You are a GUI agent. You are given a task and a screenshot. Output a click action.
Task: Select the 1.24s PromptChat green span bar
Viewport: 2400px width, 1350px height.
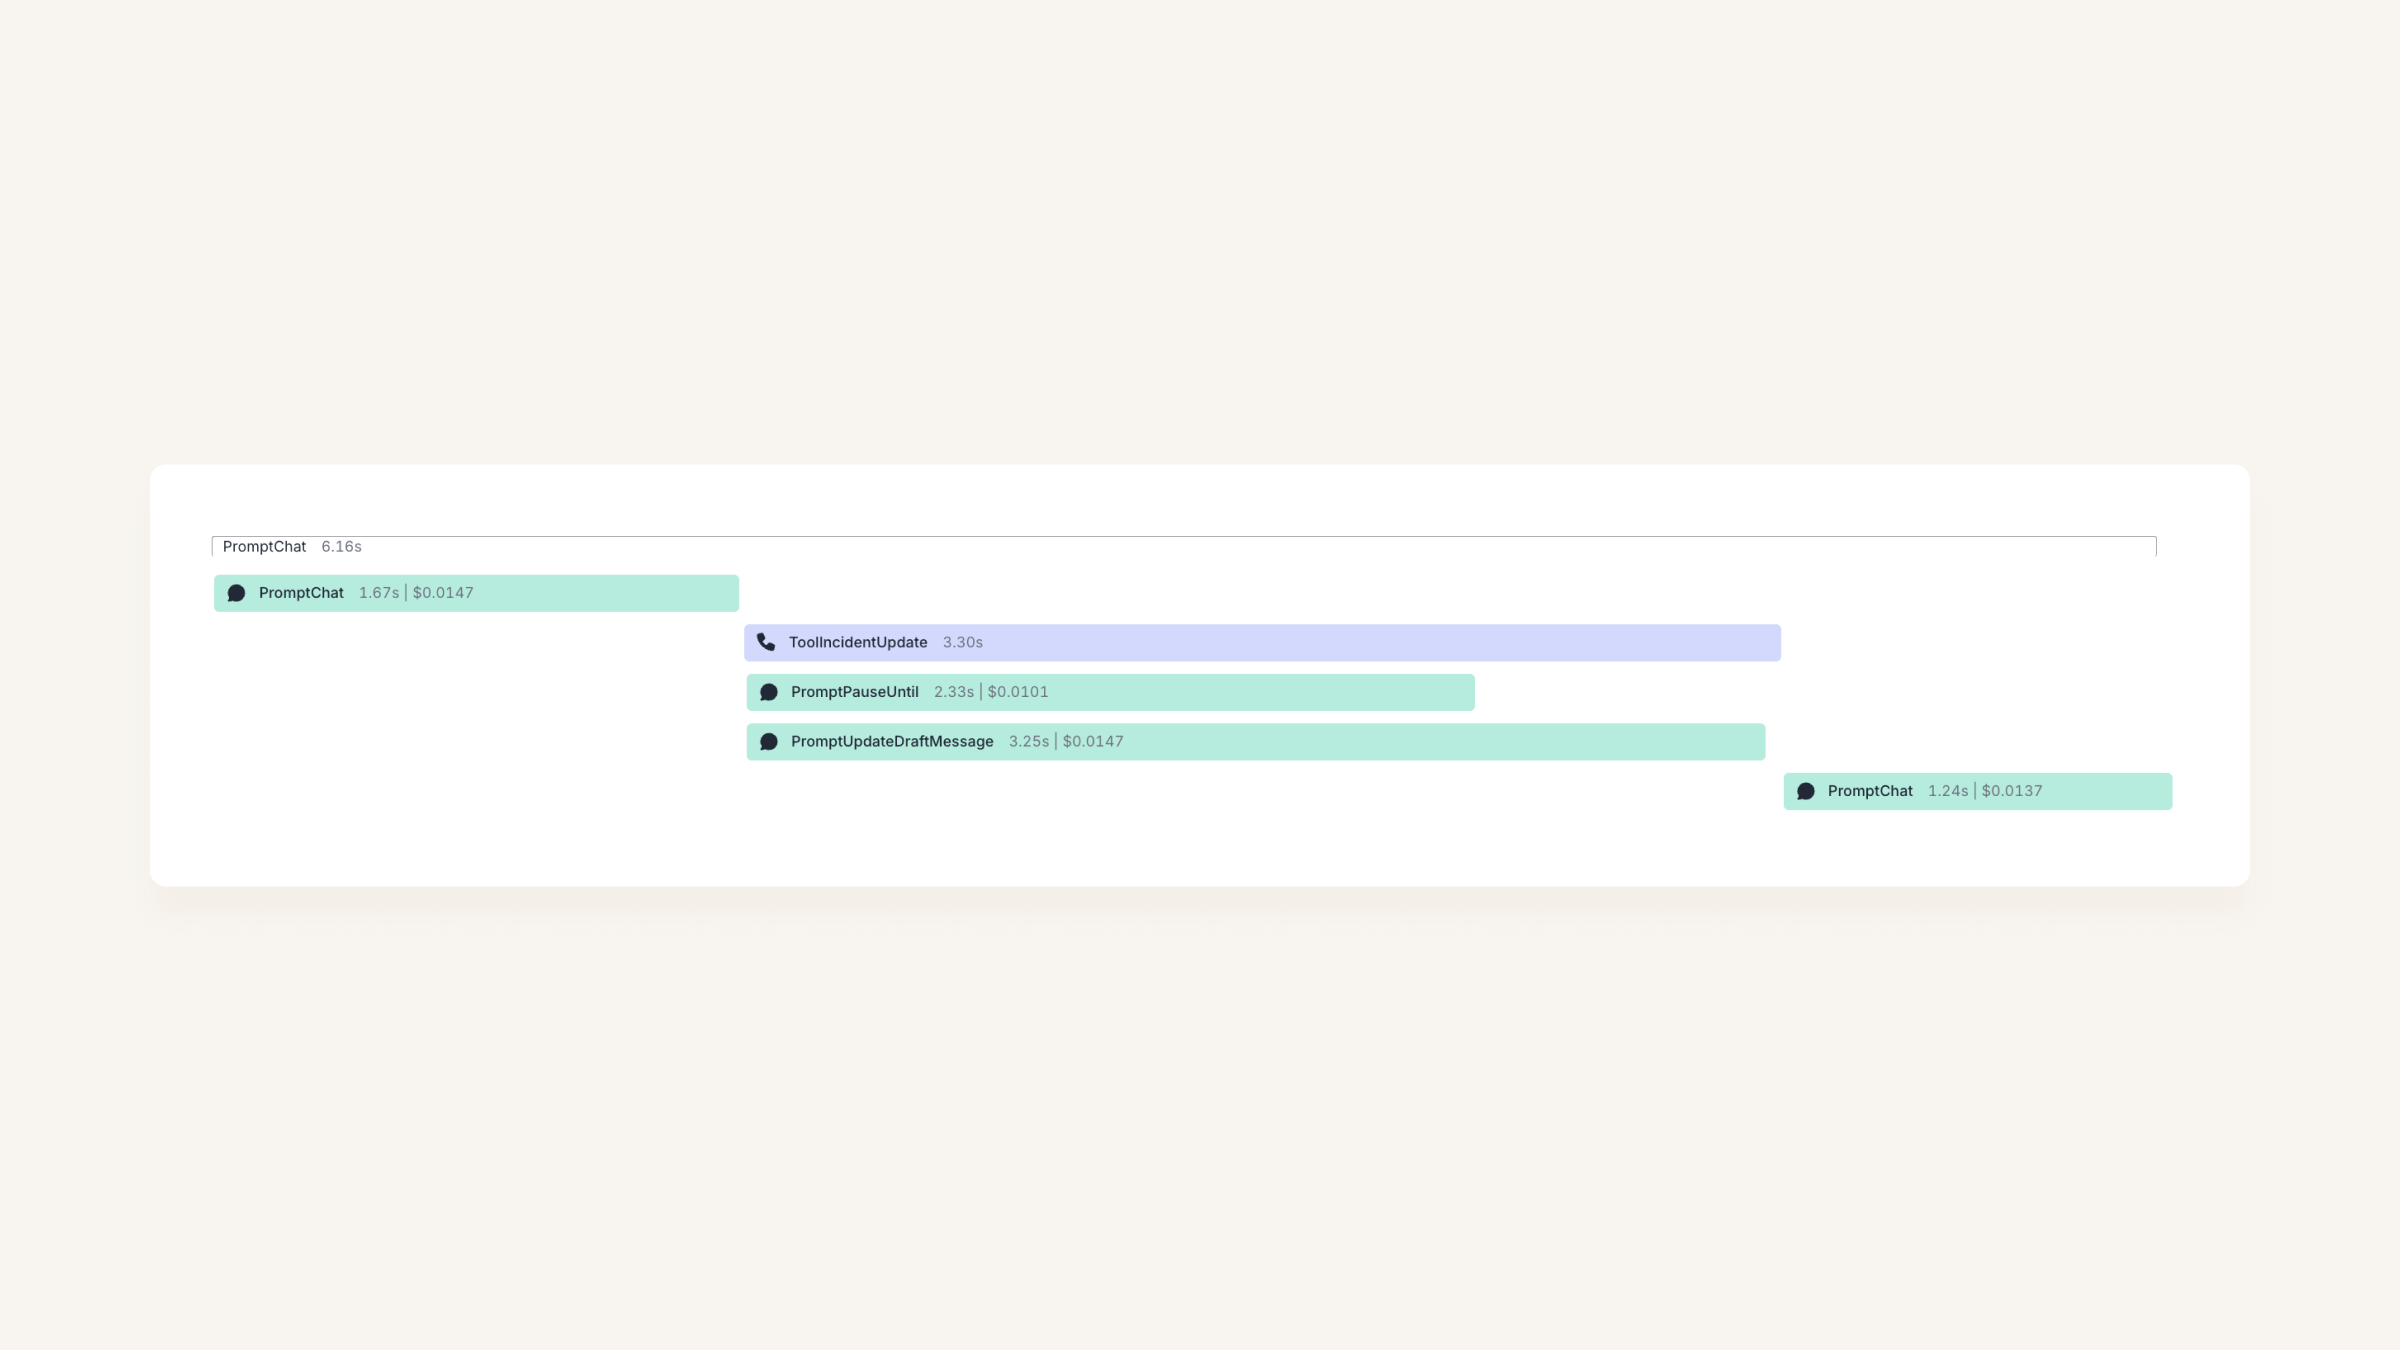pyautogui.click(x=1978, y=791)
